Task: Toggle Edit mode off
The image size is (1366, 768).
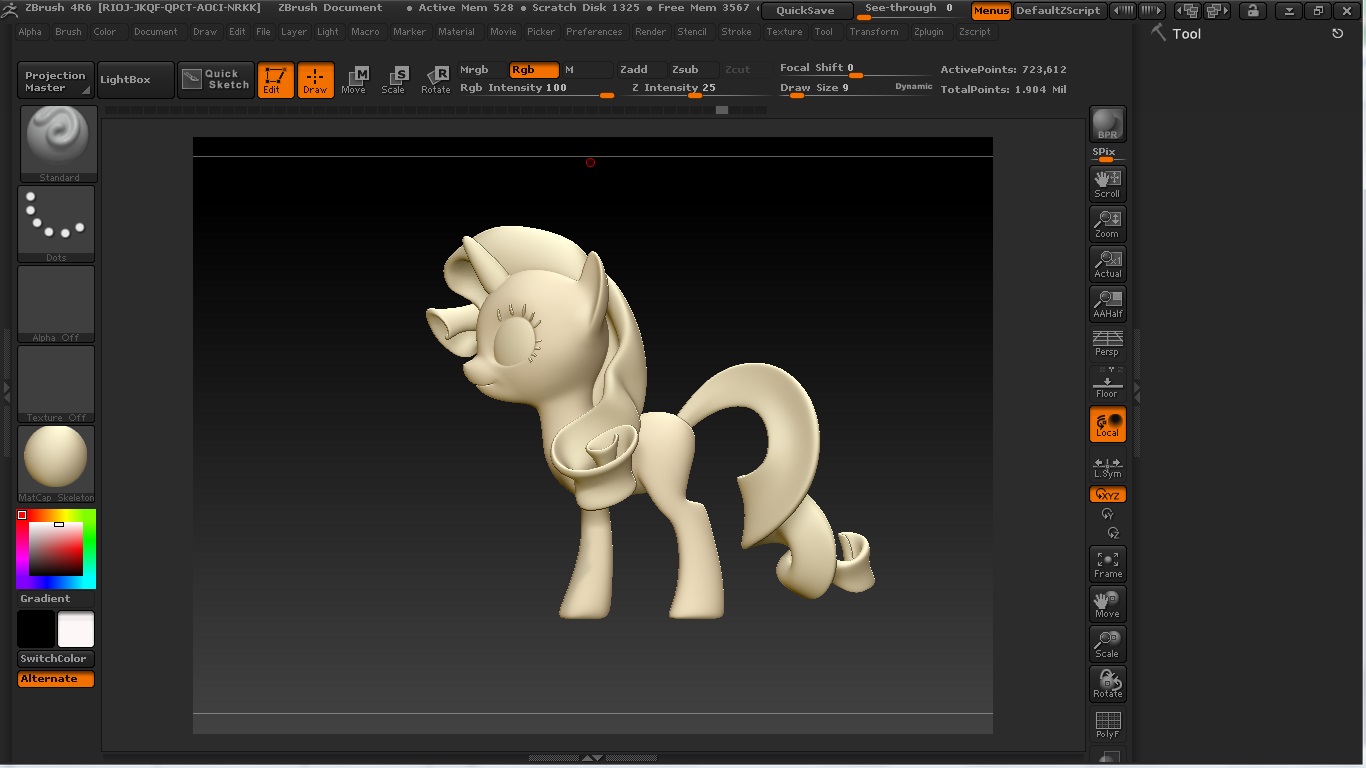Action: pos(276,80)
